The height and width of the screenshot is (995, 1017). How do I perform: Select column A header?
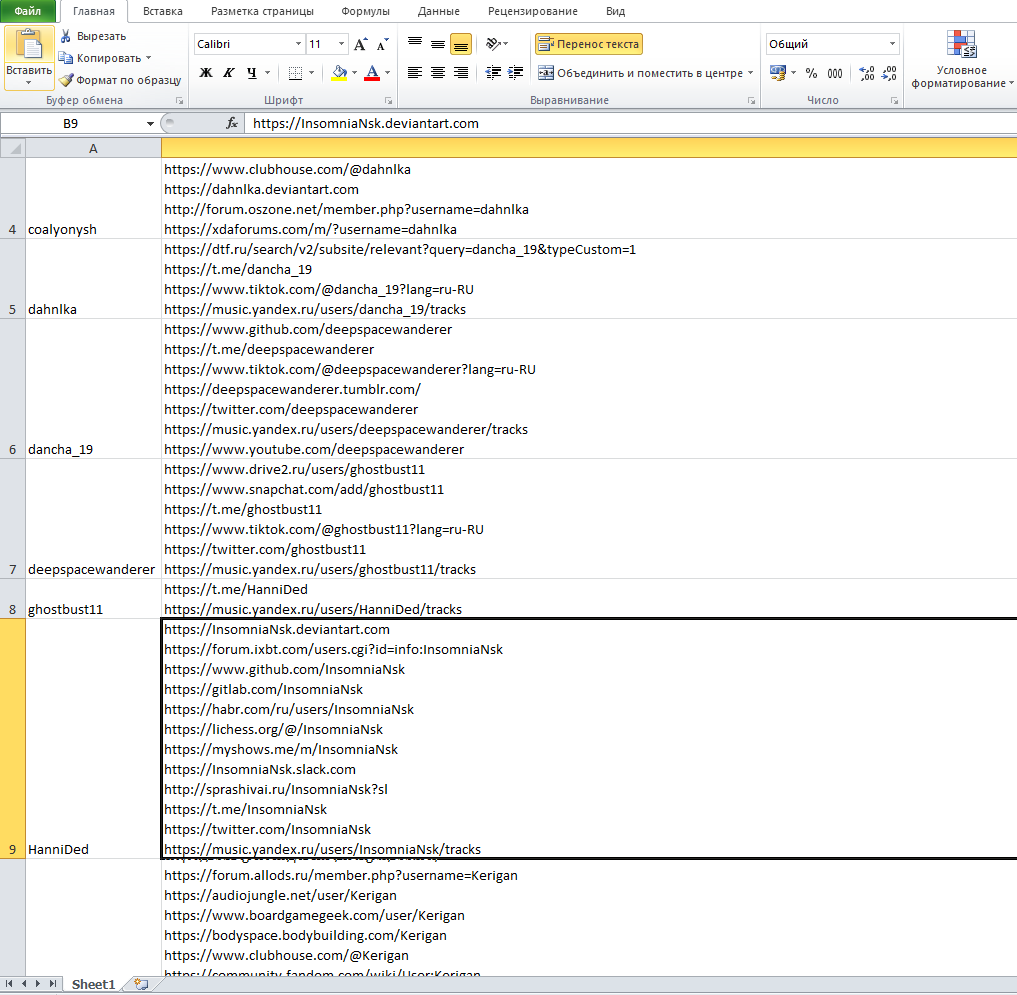coord(93,149)
